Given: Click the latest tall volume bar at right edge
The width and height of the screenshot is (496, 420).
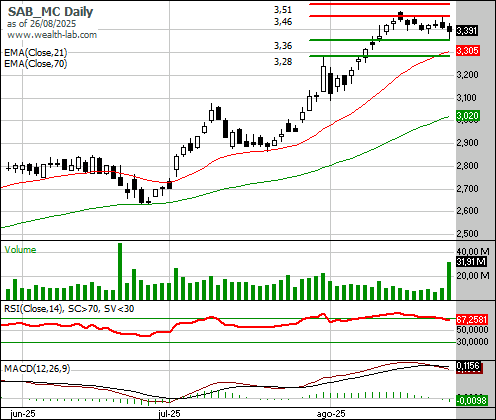Looking at the screenshot, I should [x=449, y=281].
